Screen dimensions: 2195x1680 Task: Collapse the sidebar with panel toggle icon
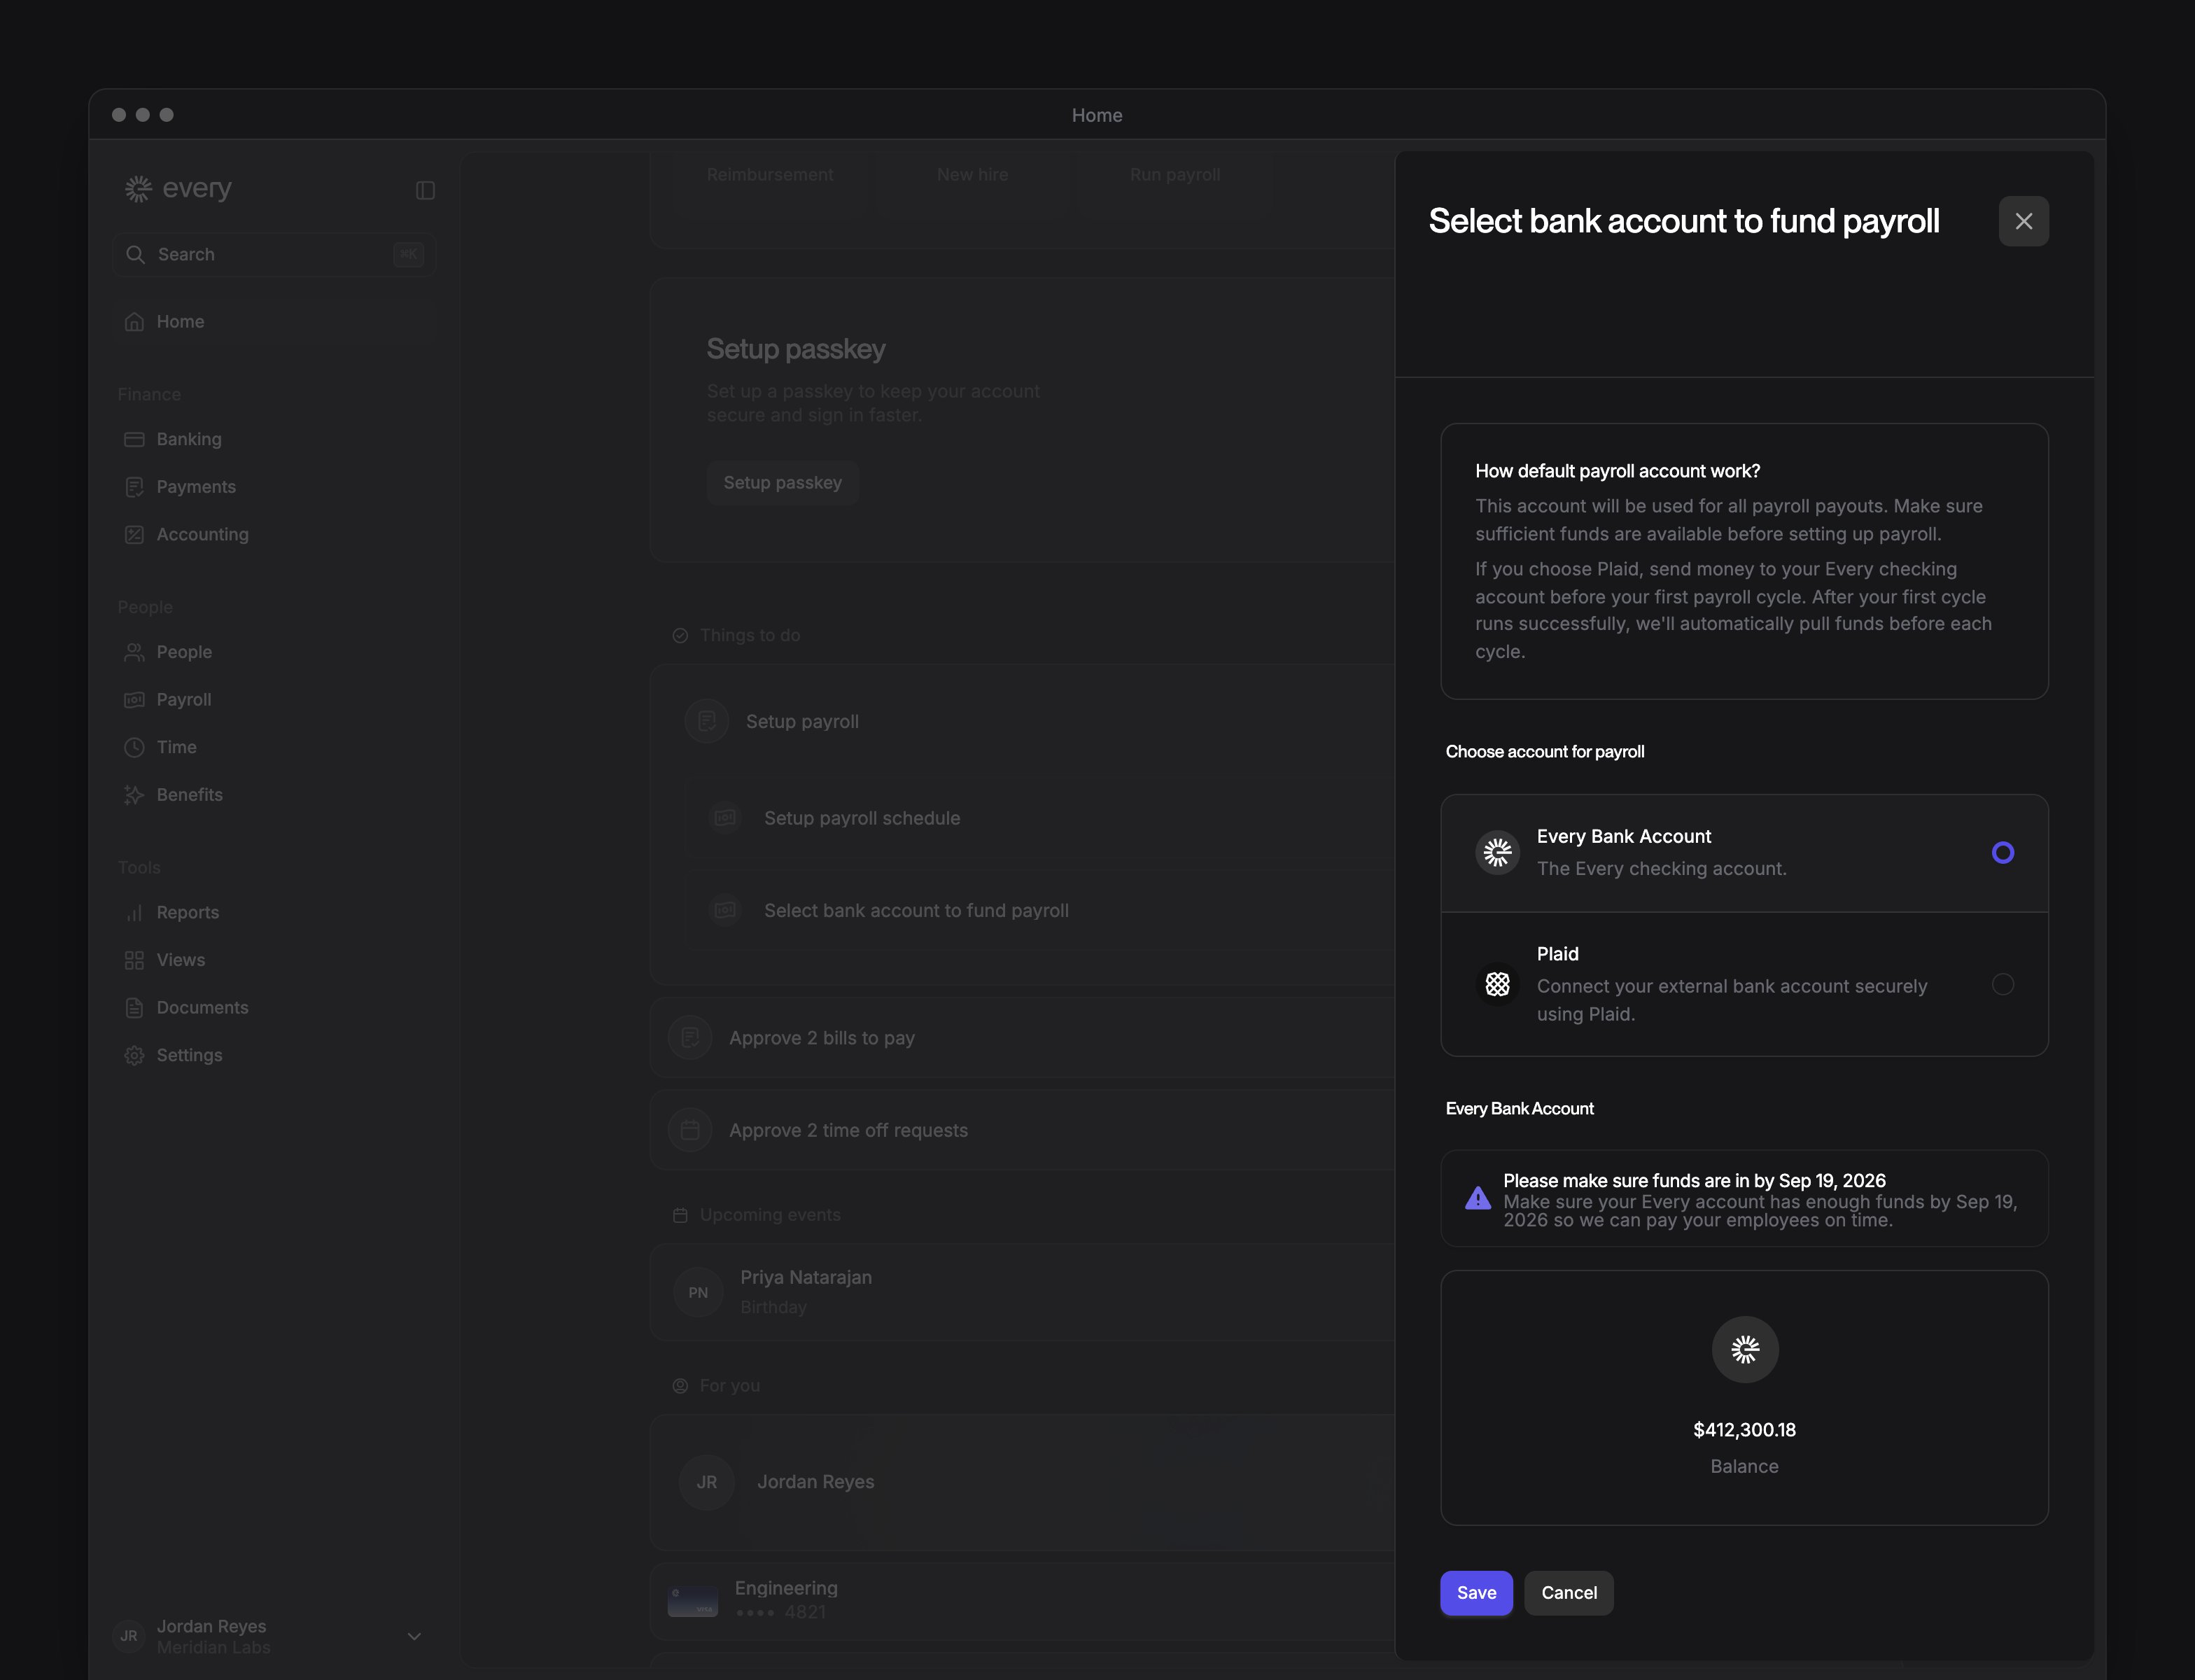[x=425, y=190]
